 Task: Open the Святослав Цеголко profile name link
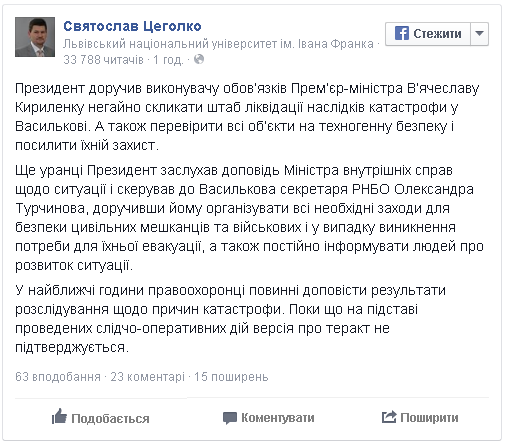pyautogui.click(x=132, y=26)
